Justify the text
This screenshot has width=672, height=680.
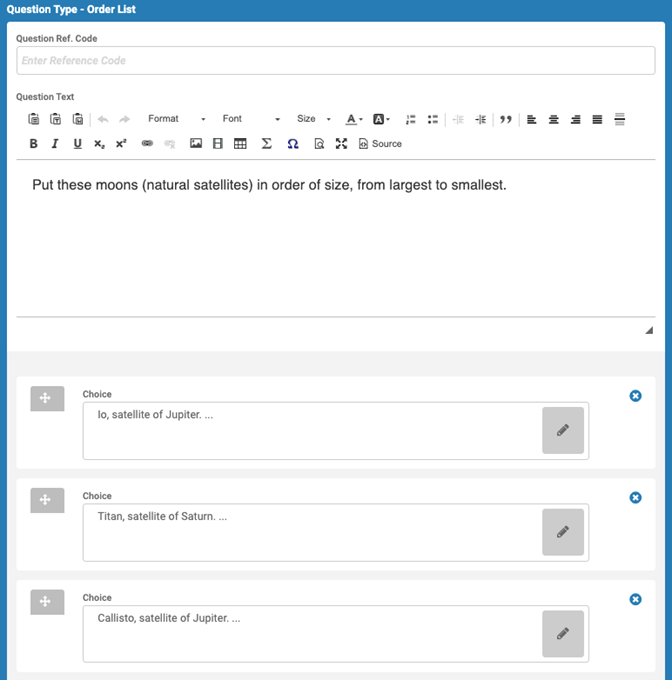click(597, 119)
